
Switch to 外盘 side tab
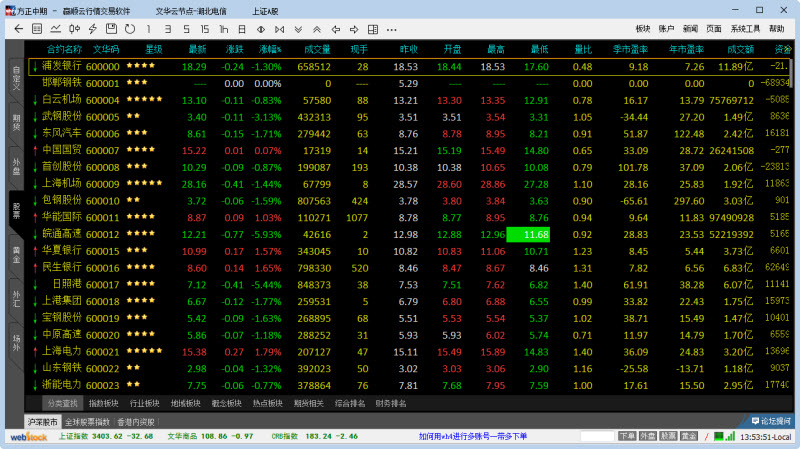click(x=16, y=166)
